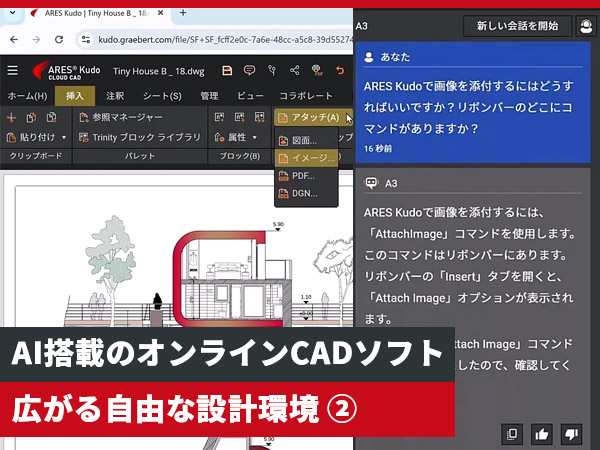
Task: Choose PDF... in the attach menu
Action: point(301,175)
